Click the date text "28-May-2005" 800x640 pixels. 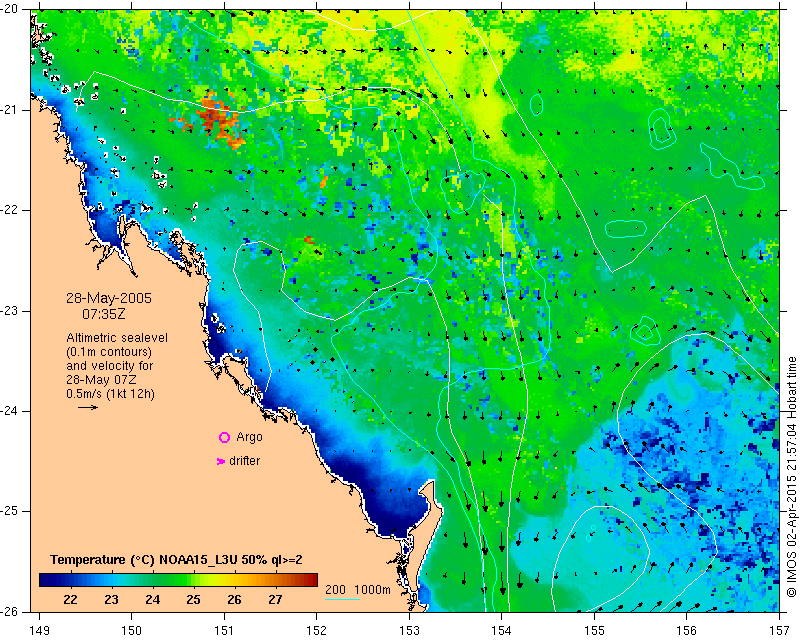[109, 298]
